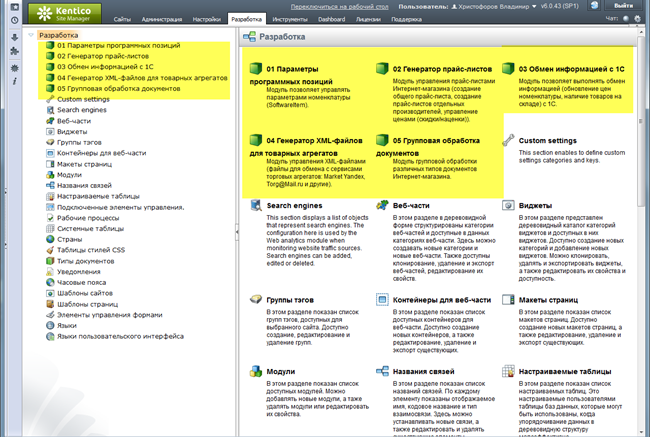Open chat settings gear icon
This screenshot has width=650, height=437.
pos(638,19)
